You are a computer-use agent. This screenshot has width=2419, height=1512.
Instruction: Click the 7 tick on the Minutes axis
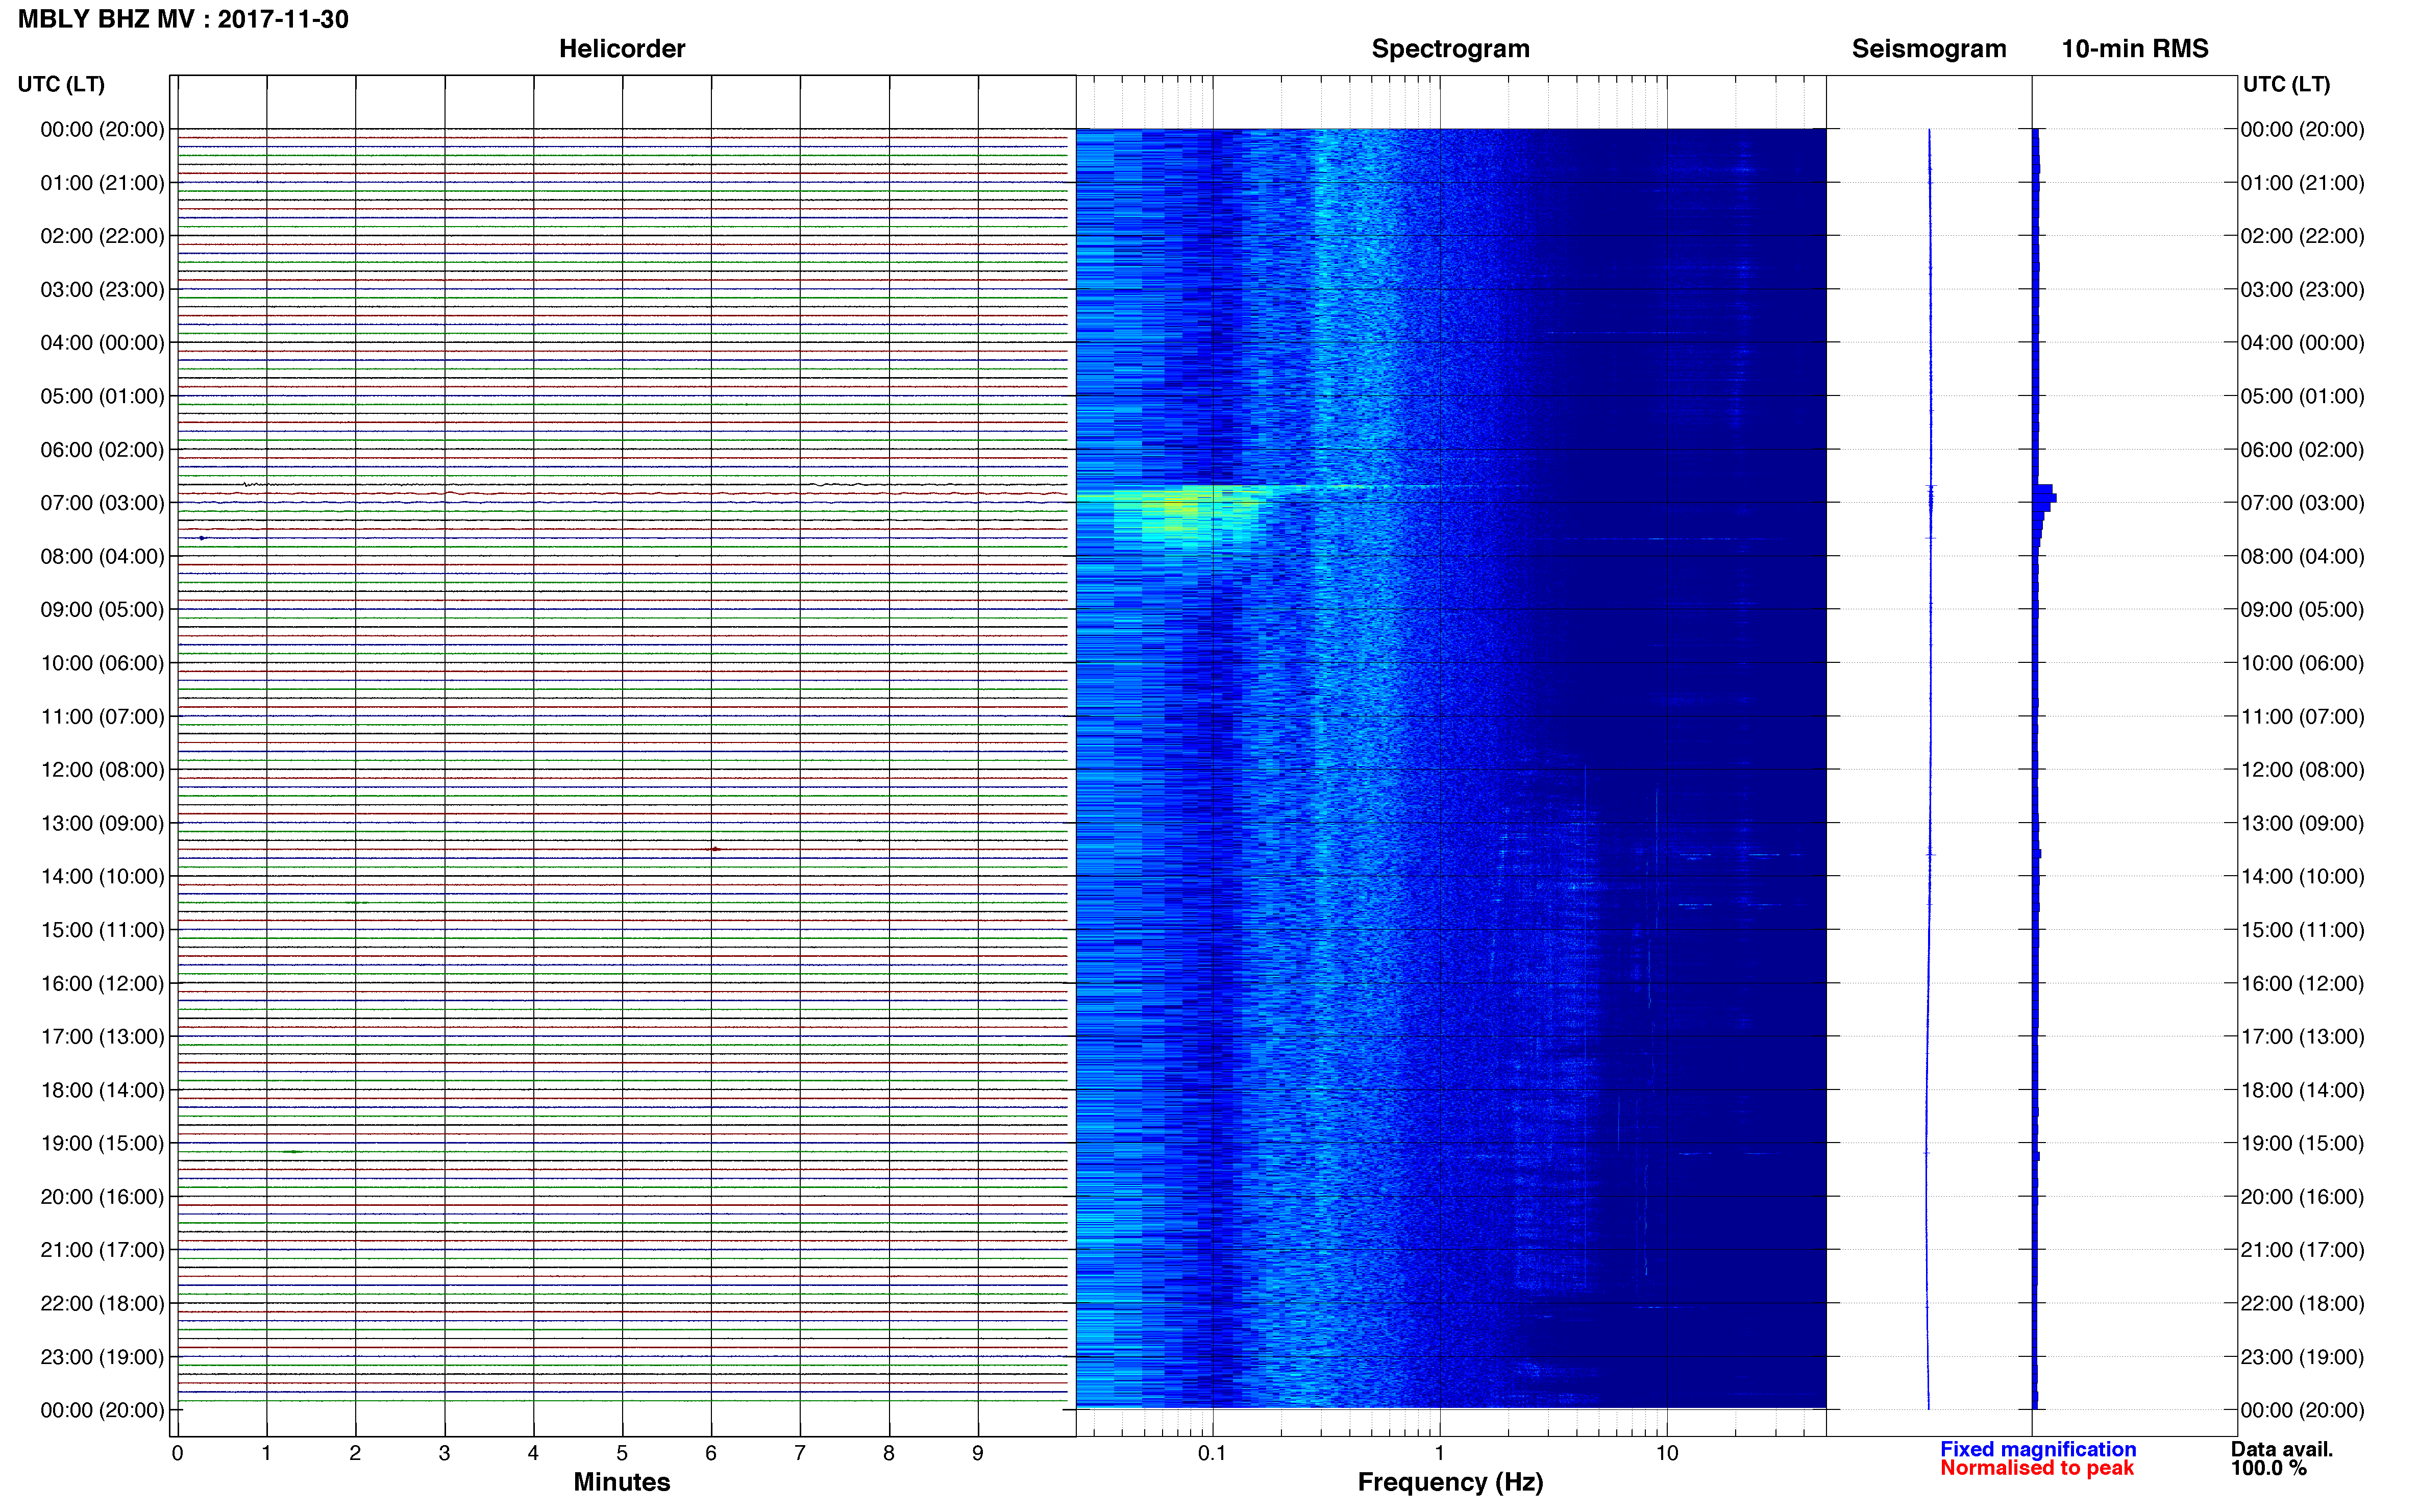(x=800, y=1453)
